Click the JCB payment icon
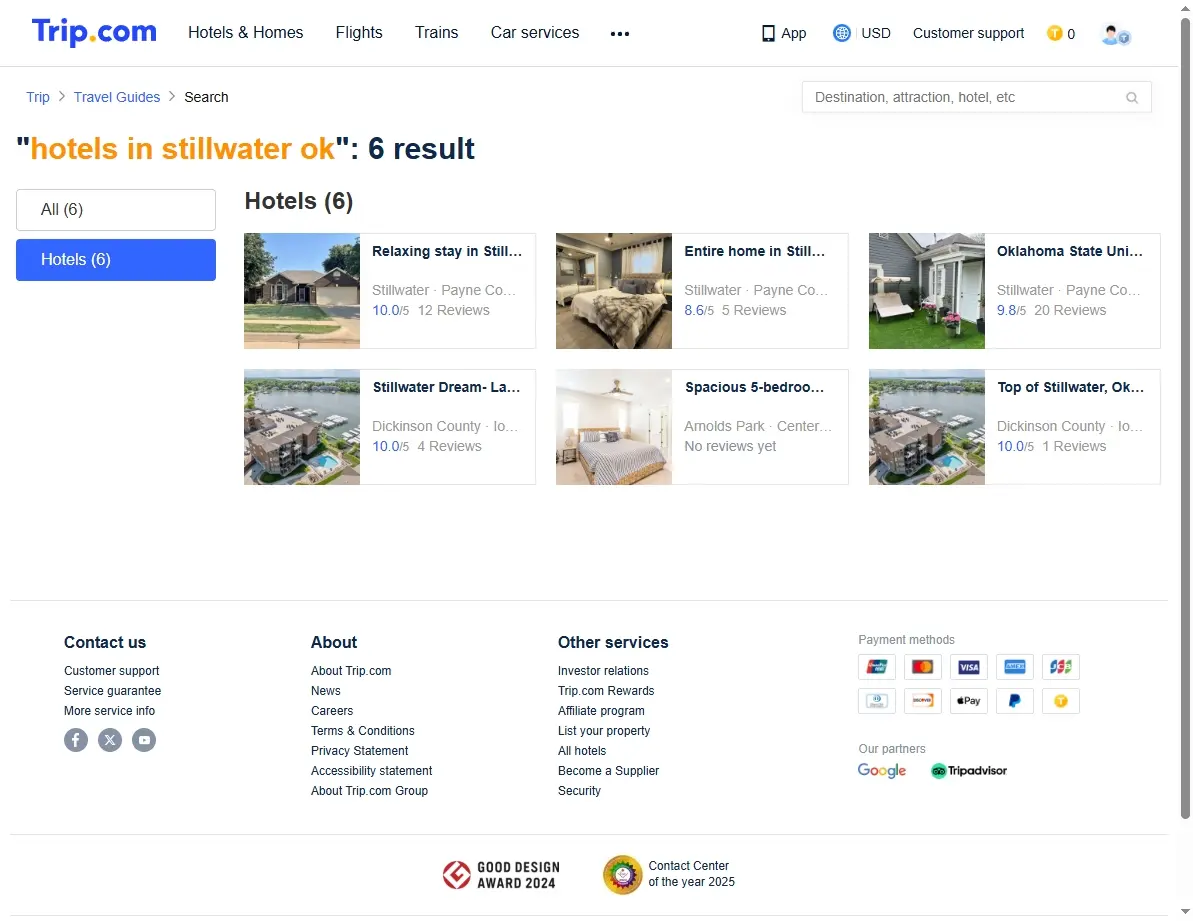 tap(1061, 667)
